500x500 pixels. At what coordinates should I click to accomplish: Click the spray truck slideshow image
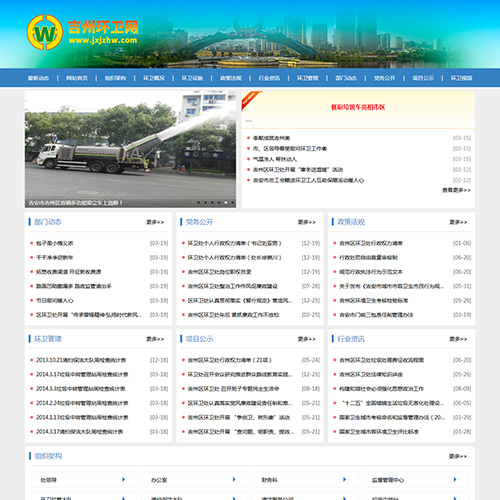[x=130, y=149]
